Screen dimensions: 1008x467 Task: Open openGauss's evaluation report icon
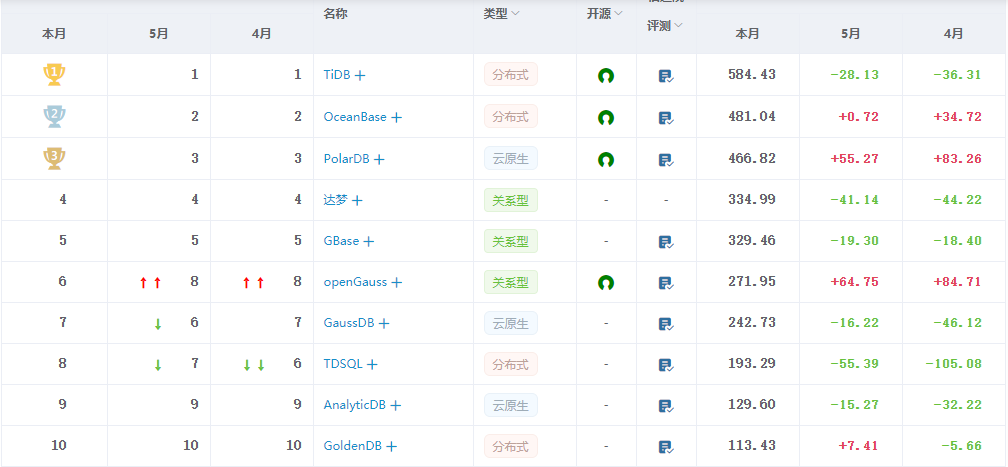(666, 283)
